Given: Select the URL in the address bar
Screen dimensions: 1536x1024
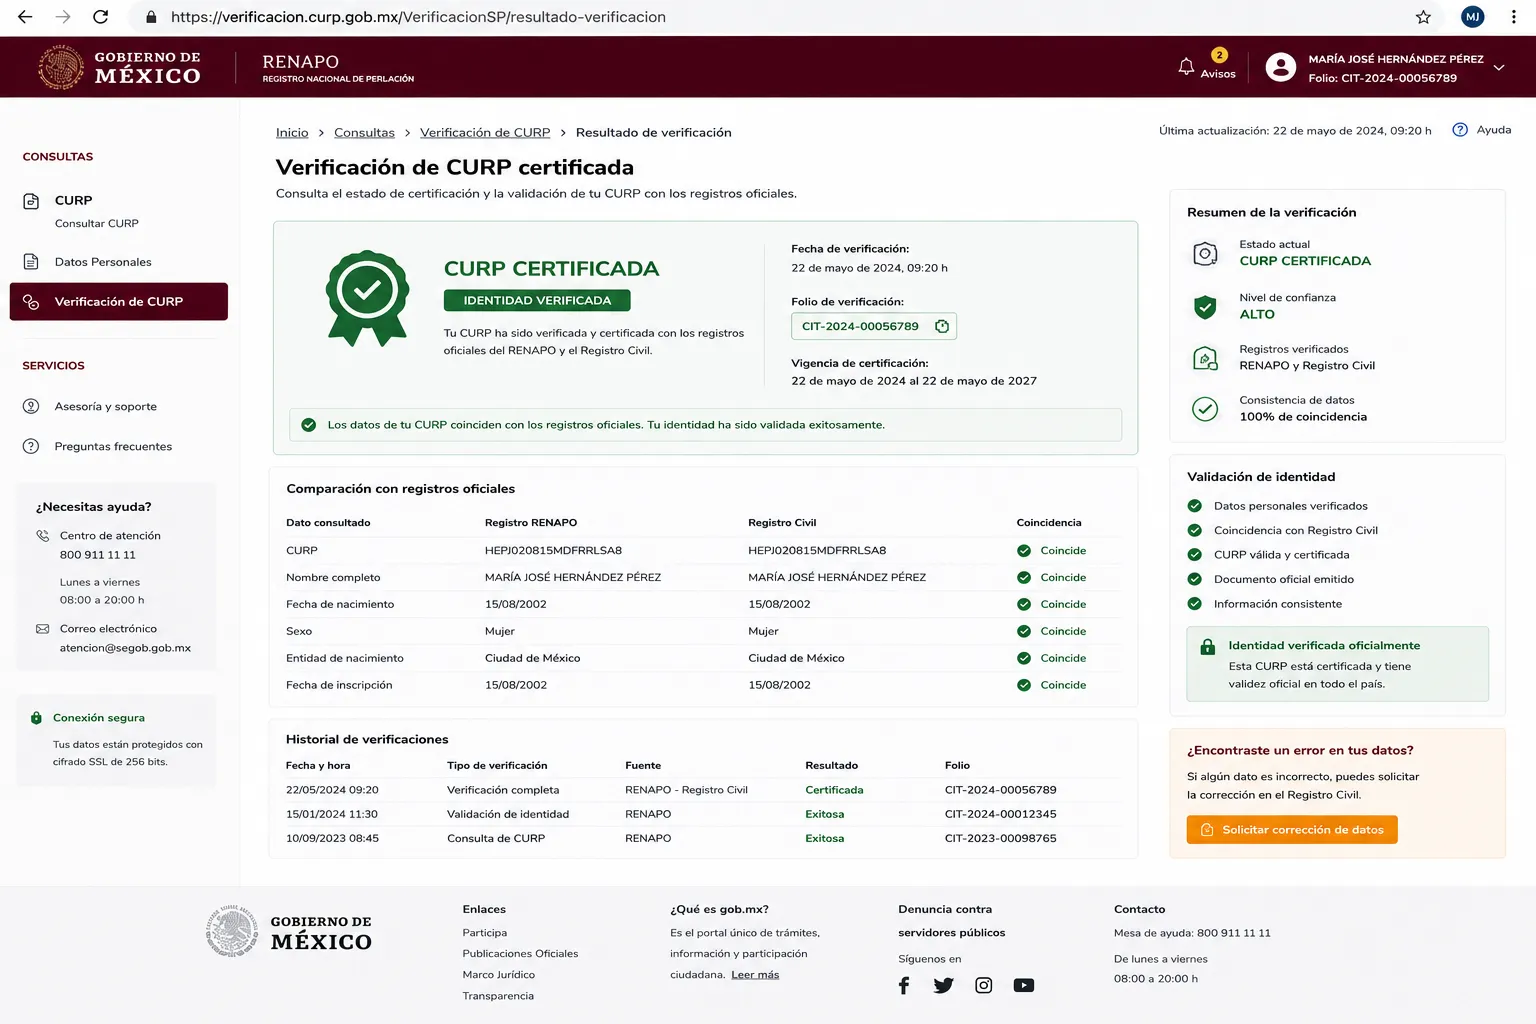Looking at the screenshot, I should 418,17.
